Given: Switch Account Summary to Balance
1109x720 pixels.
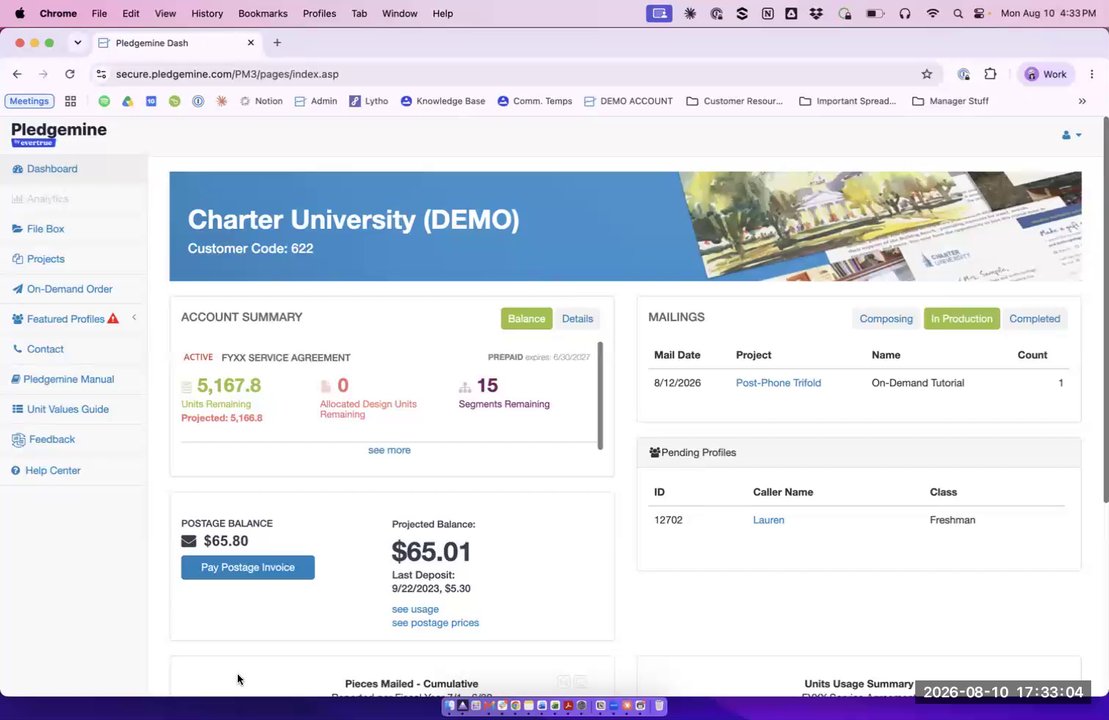Looking at the screenshot, I should (x=526, y=319).
